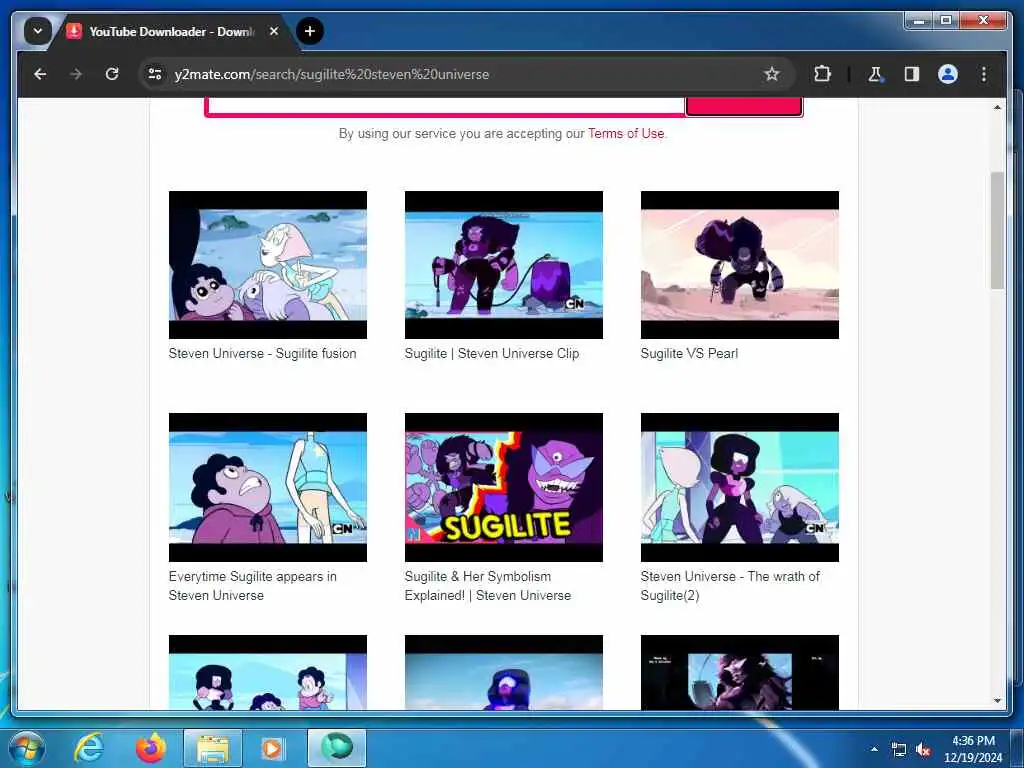Open the Extensions puzzle icon
The height and width of the screenshot is (768, 1024).
coord(822,74)
